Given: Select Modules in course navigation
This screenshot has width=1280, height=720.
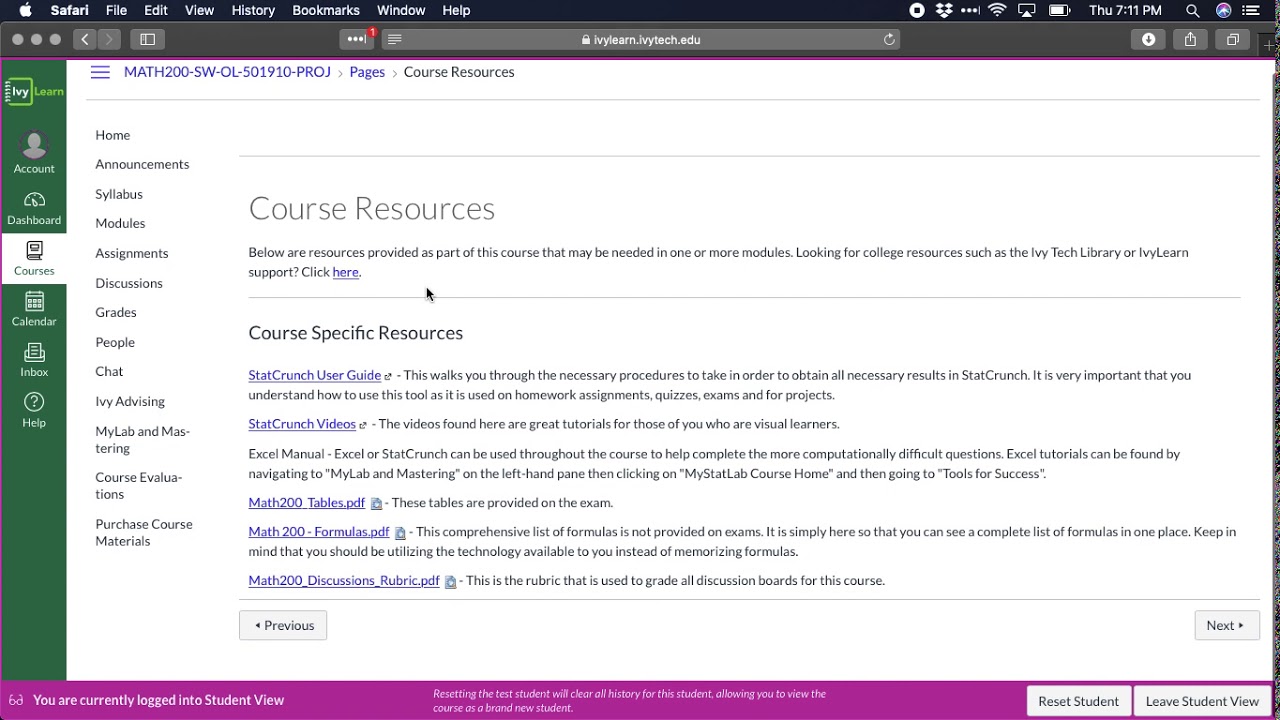Looking at the screenshot, I should (120, 223).
